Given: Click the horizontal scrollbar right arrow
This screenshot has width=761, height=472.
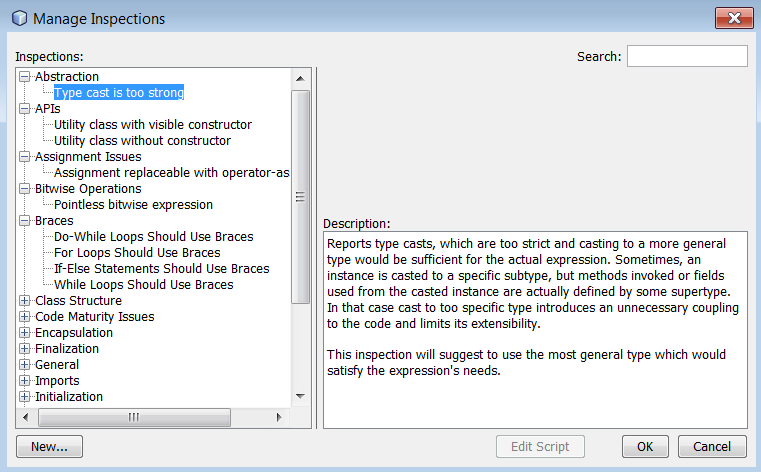Looking at the screenshot, I should (281, 416).
